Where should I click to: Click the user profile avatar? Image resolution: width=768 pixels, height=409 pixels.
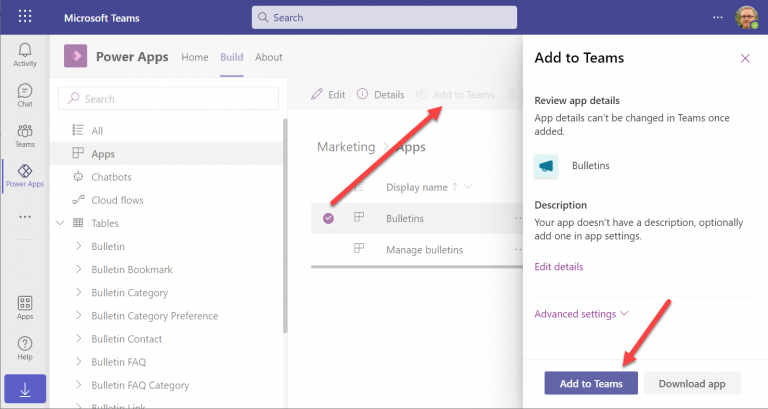(x=746, y=18)
